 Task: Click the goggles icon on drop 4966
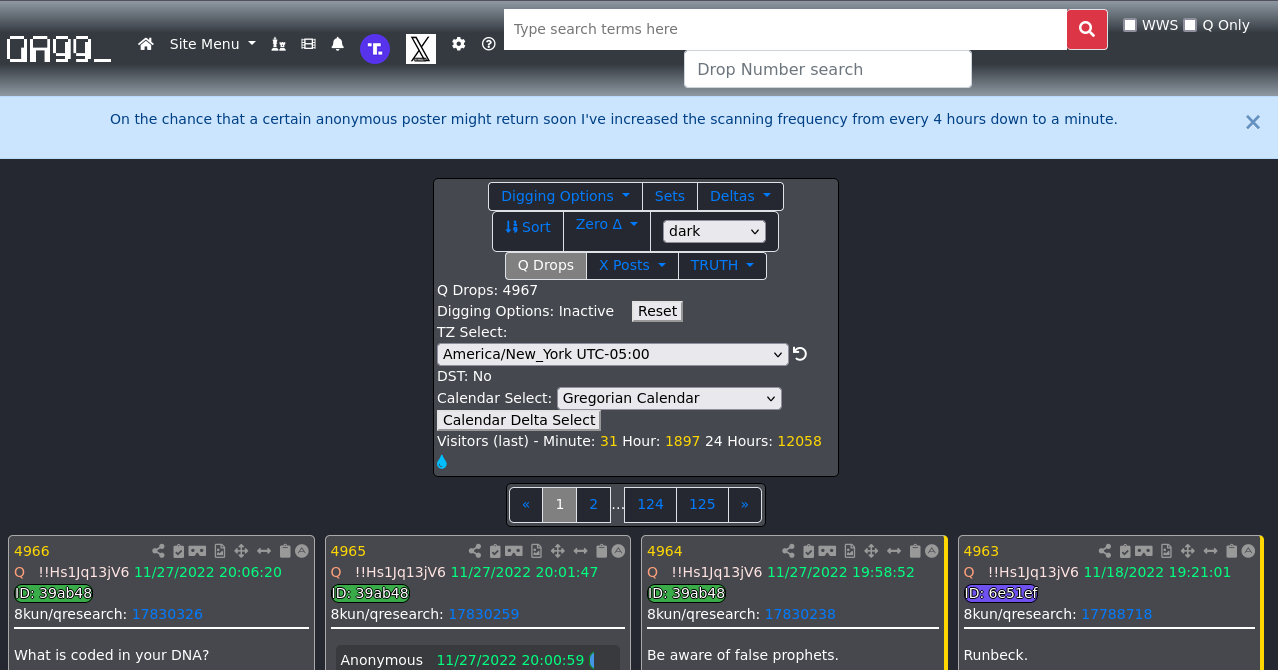(197, 551)
